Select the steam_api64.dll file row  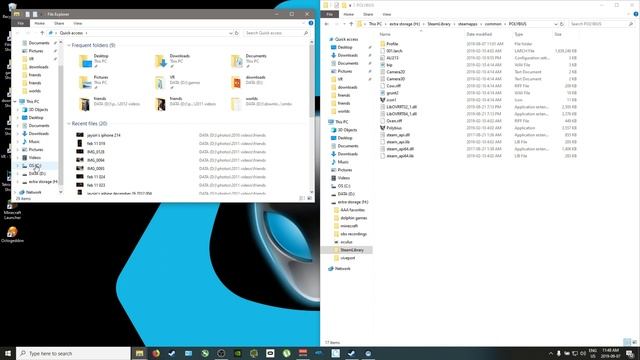coord(478,149)
